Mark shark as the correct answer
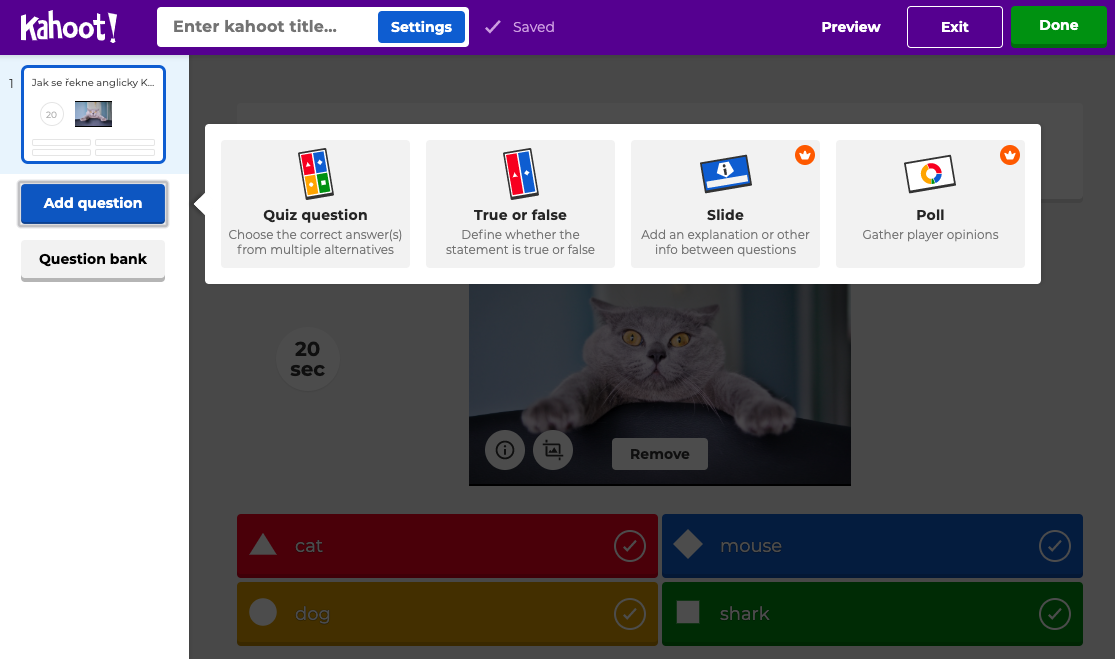The height and width of the screenshot is (659, 1115). click(x=1055, y=614)
